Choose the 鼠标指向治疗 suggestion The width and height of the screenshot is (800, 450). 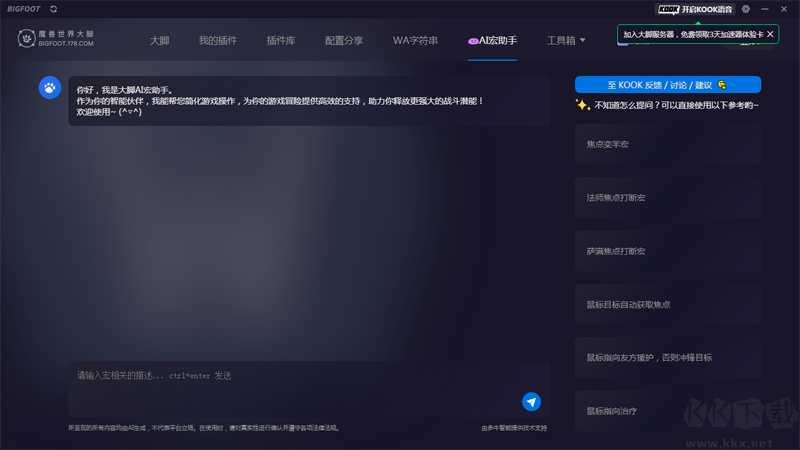point(668,411)
